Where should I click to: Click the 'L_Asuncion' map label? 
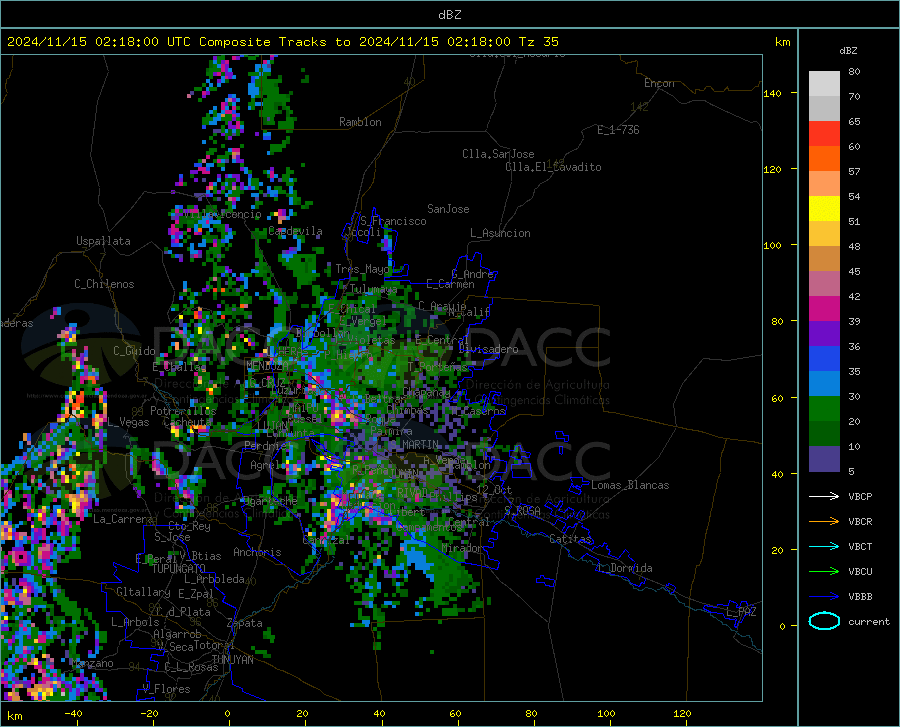coord(500,233)
